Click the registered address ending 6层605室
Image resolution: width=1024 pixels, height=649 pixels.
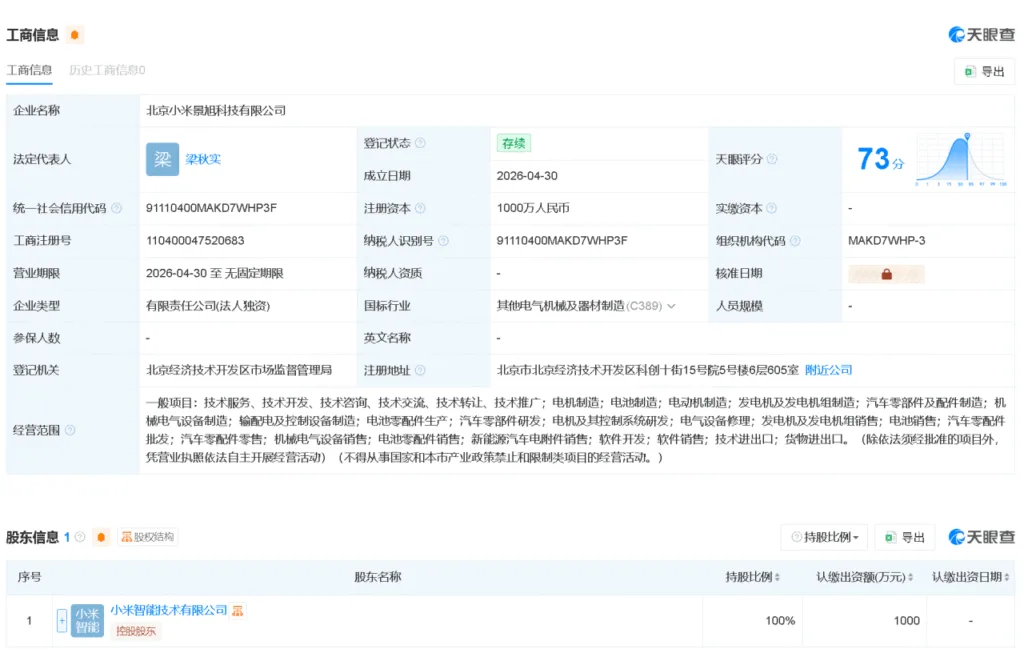tap(647, 370)
